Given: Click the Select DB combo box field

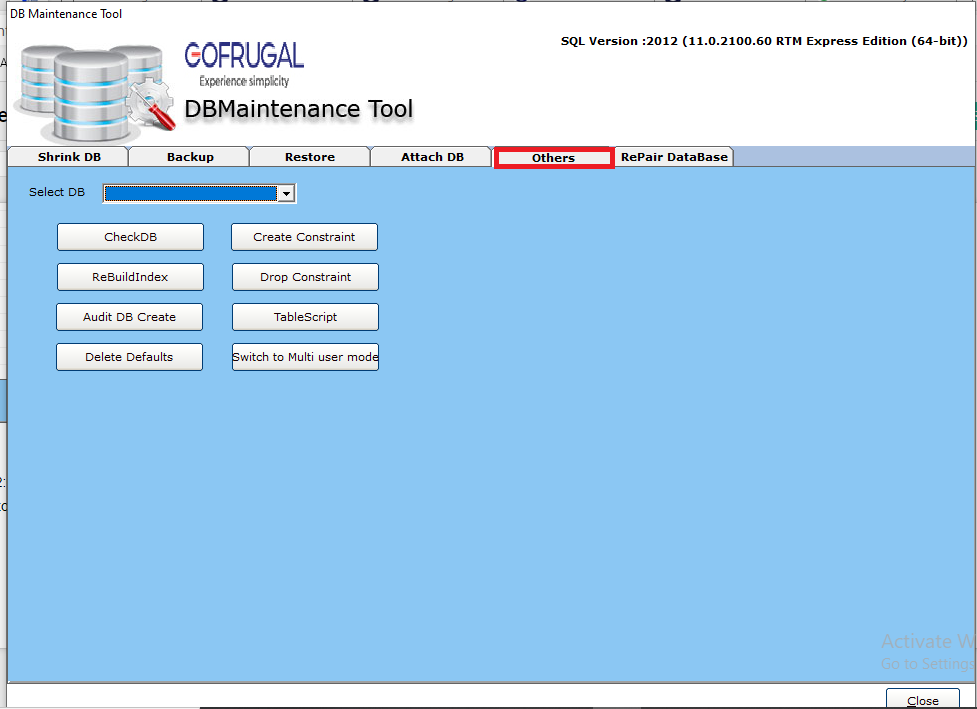Looking at the screenshot, I should tap(199, 194).
